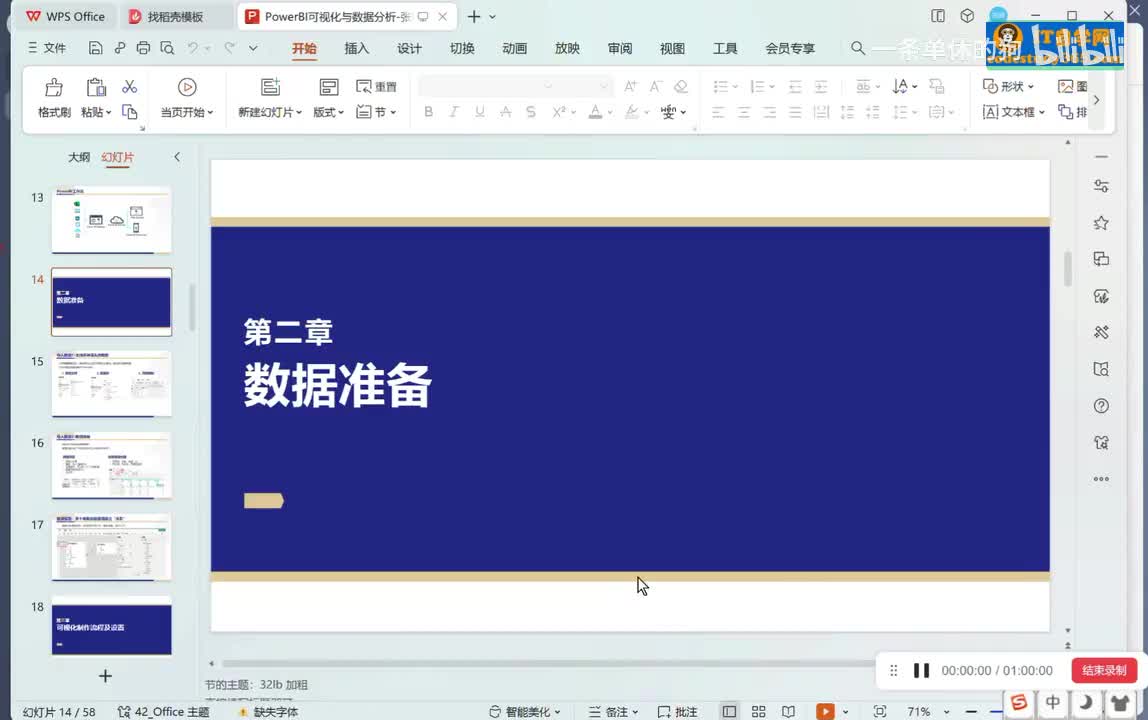
Task: Click the plus button to add a slide
Action: (x=105, y=676)
